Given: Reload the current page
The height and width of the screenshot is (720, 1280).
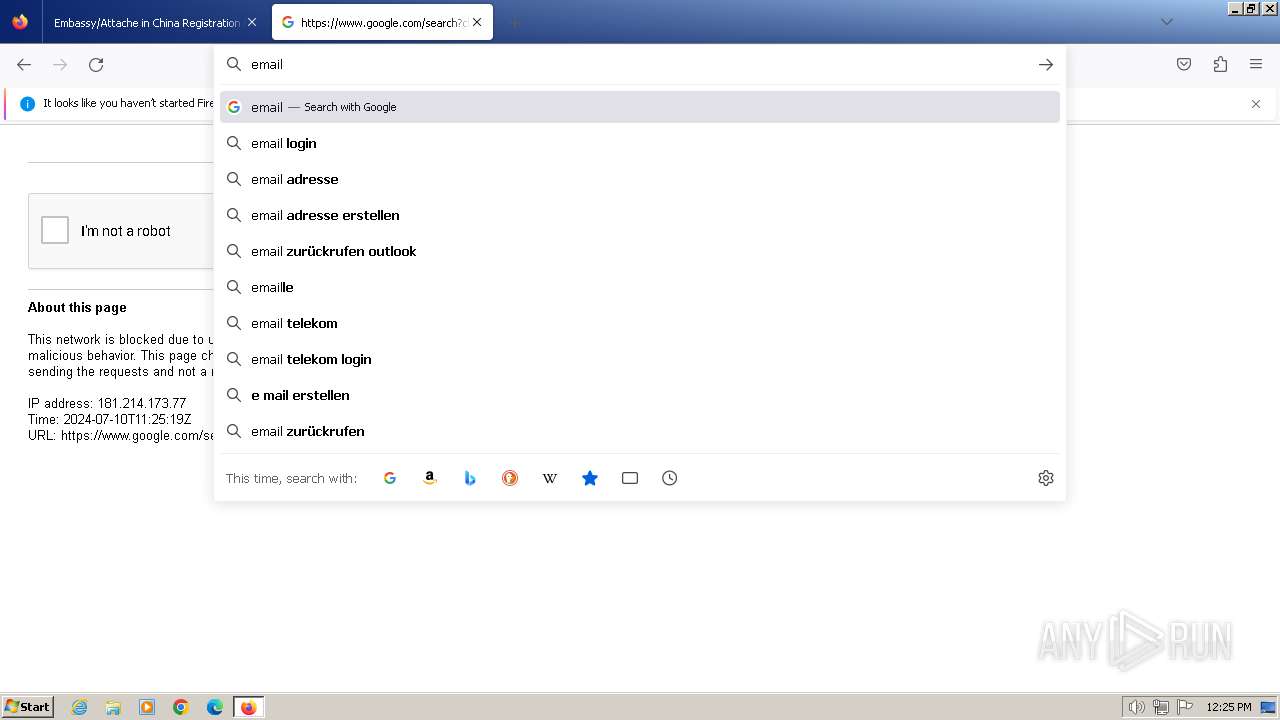Looking at the screenshot, I should [96, 64].
